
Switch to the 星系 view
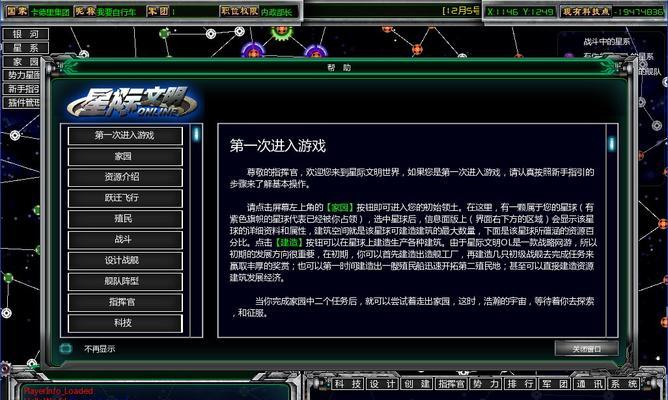26,48
